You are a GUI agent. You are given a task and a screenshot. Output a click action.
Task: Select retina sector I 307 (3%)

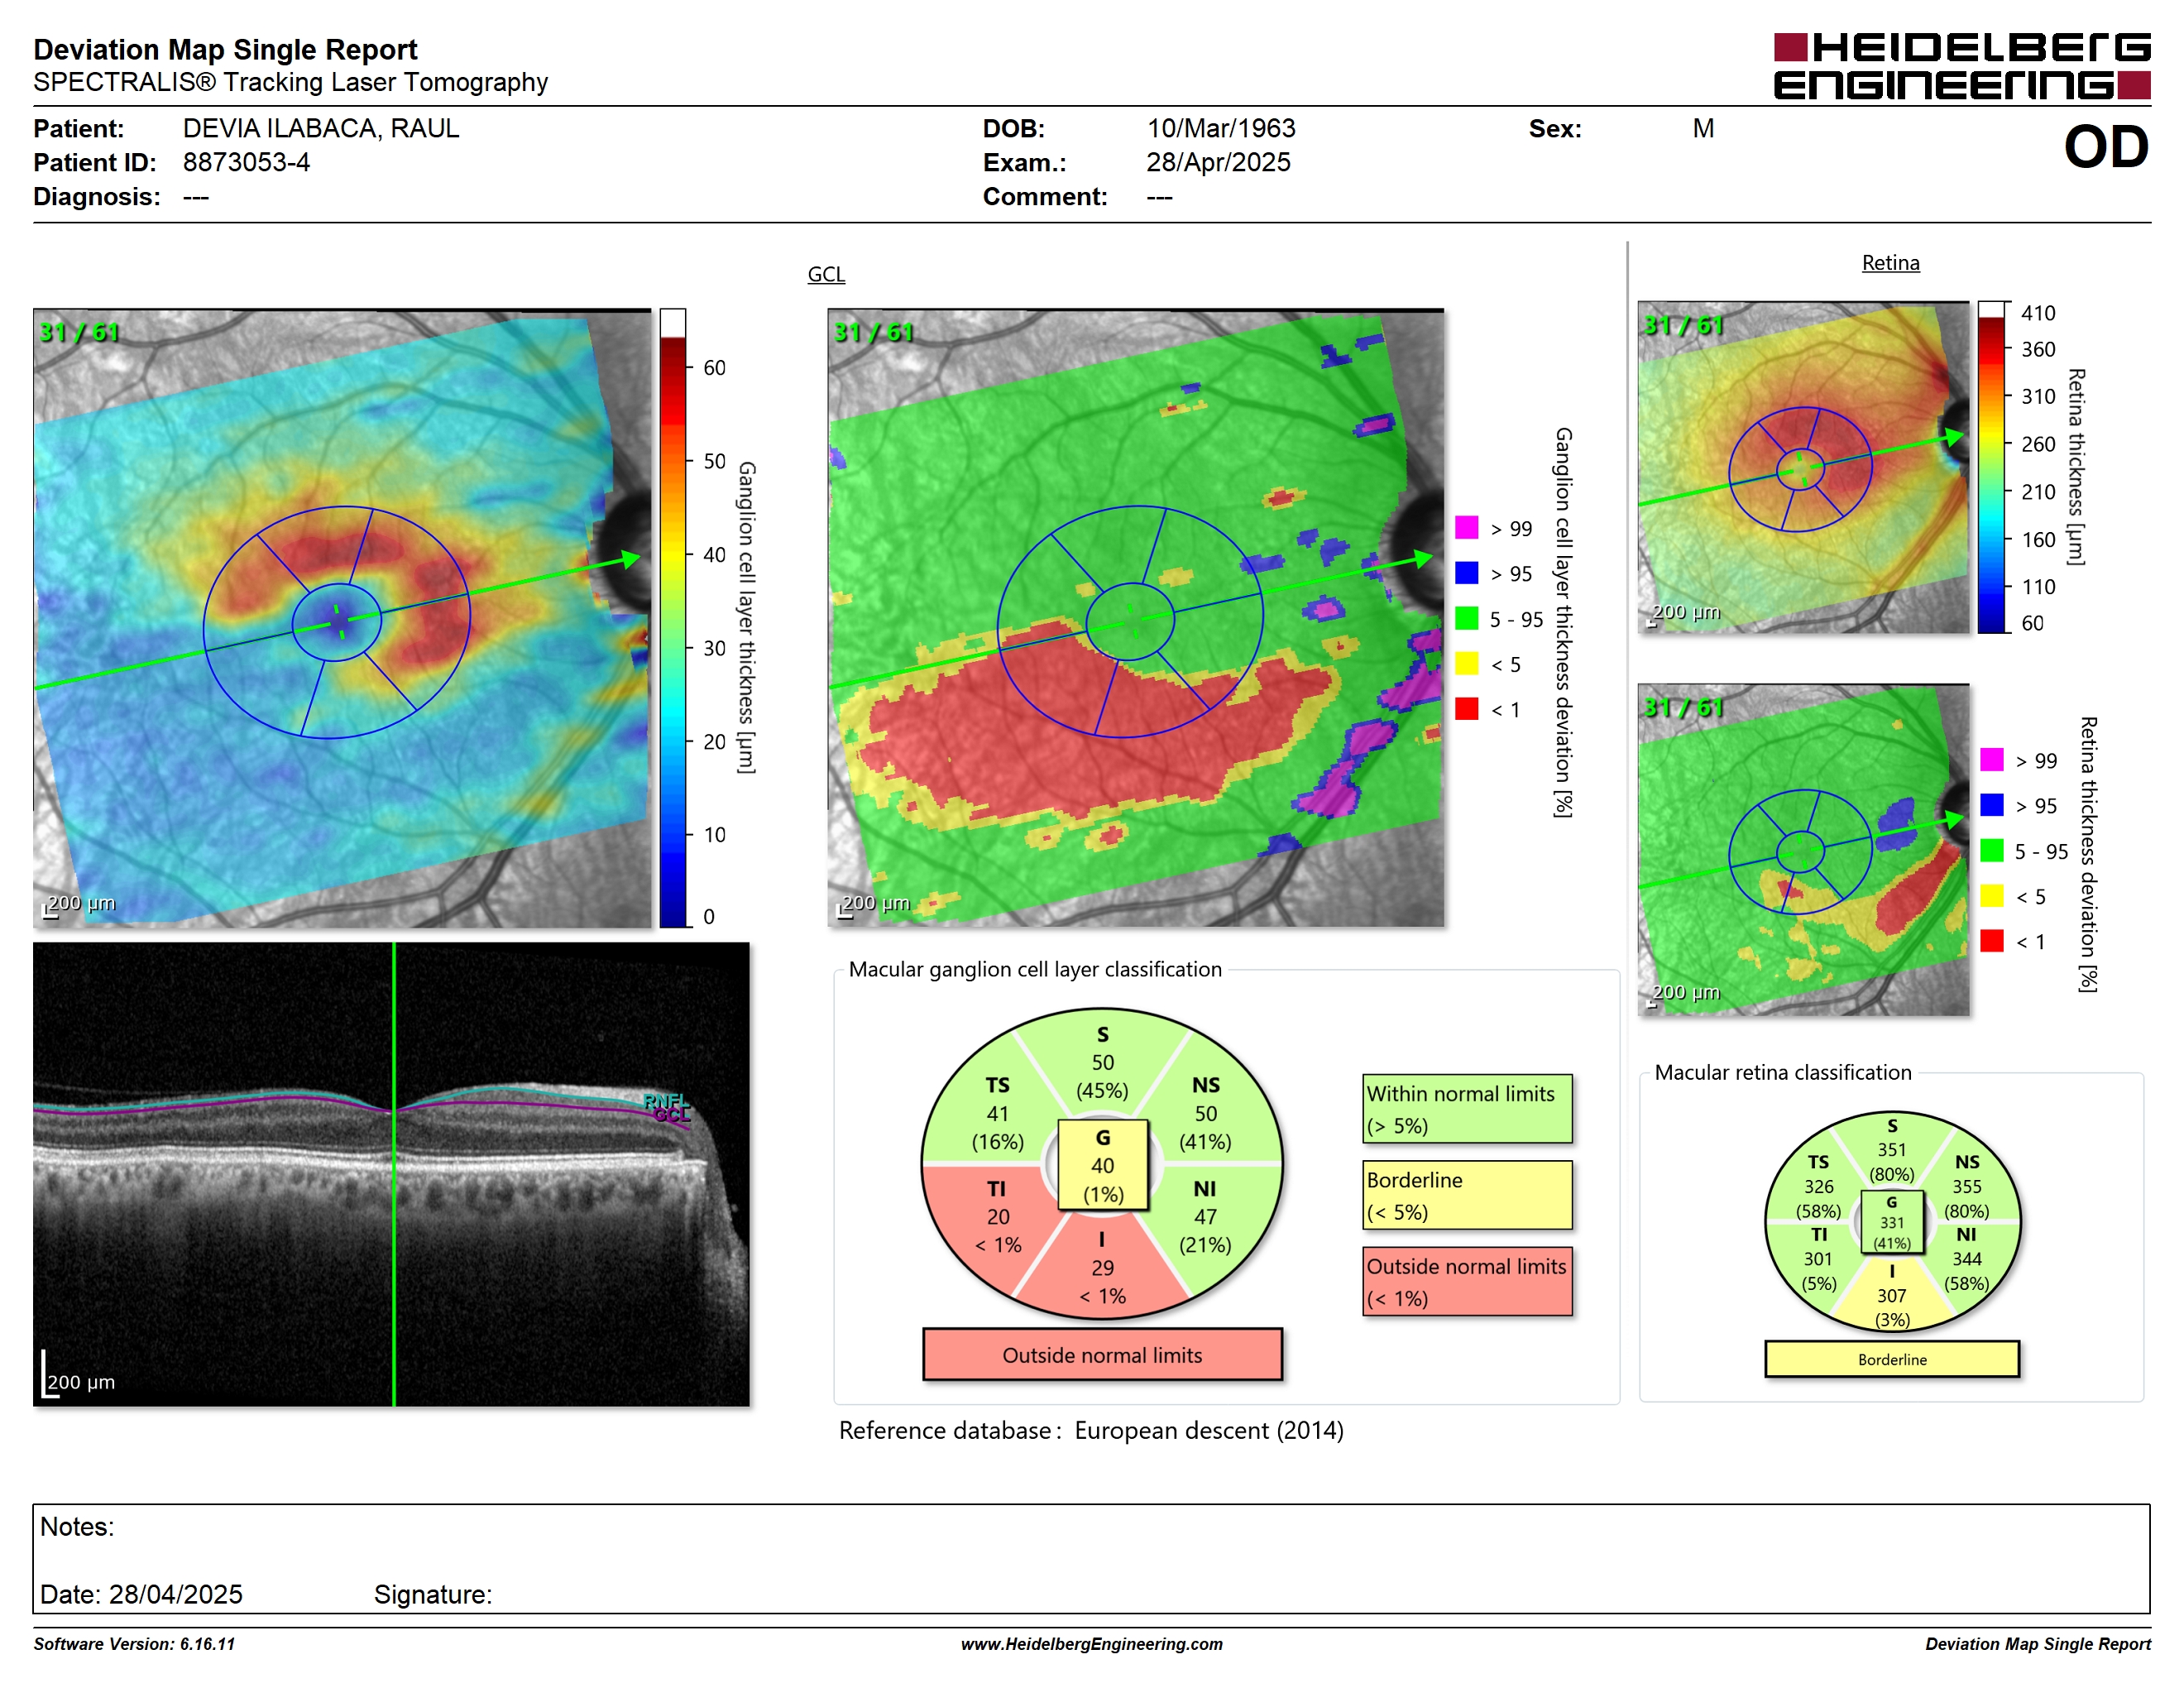pyautogui.click(x=1892, y=1296)
